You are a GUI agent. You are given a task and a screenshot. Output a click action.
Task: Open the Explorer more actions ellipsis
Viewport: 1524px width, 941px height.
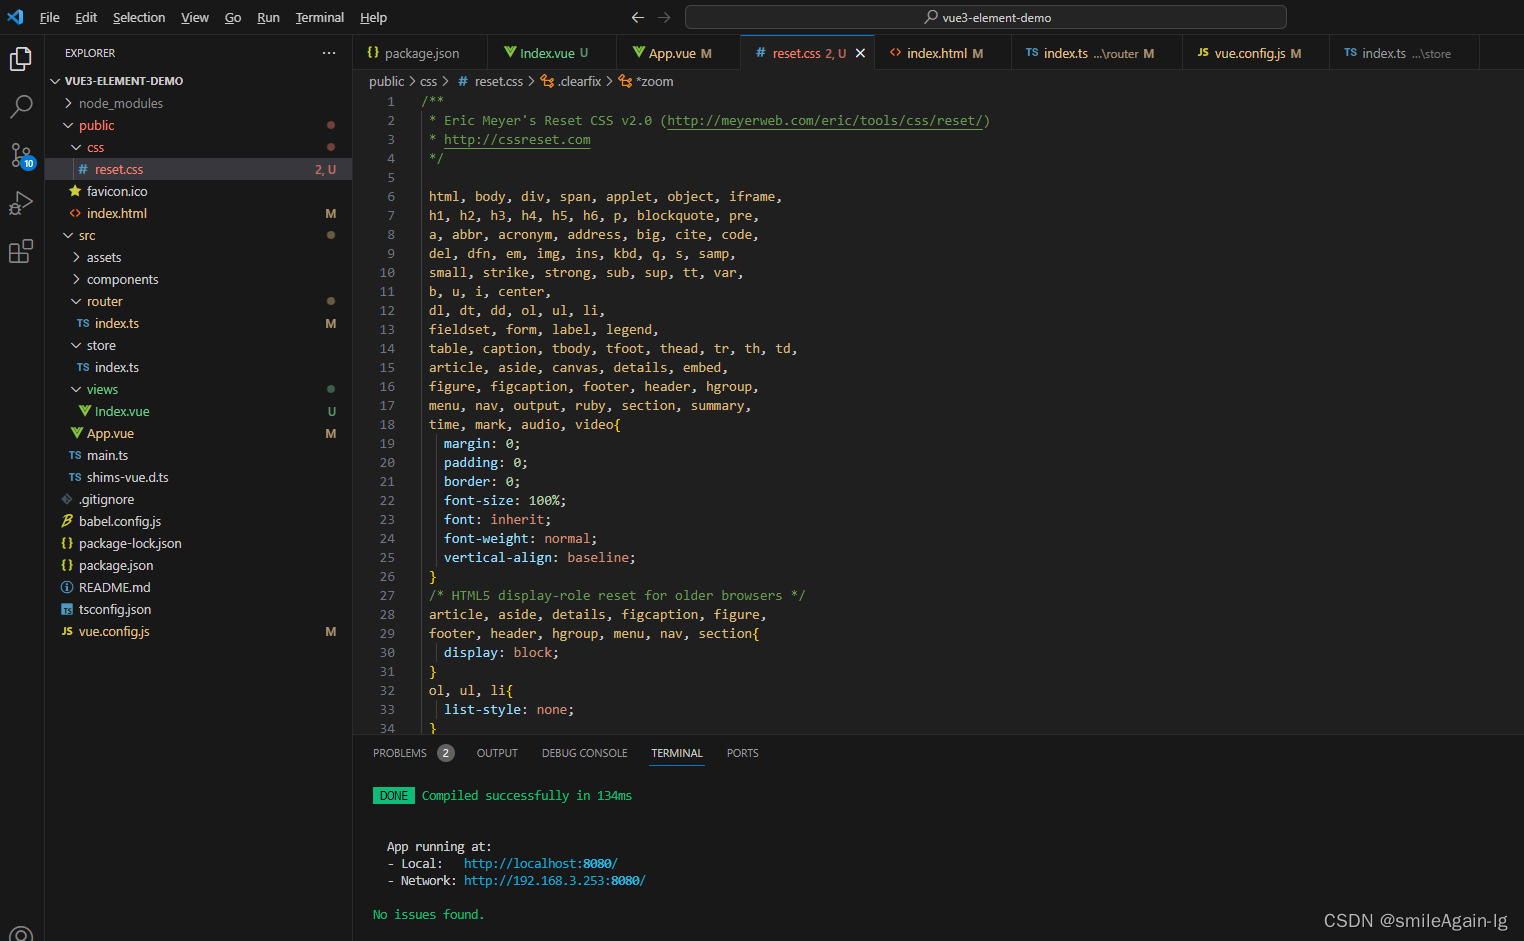(x=329, y=53)
